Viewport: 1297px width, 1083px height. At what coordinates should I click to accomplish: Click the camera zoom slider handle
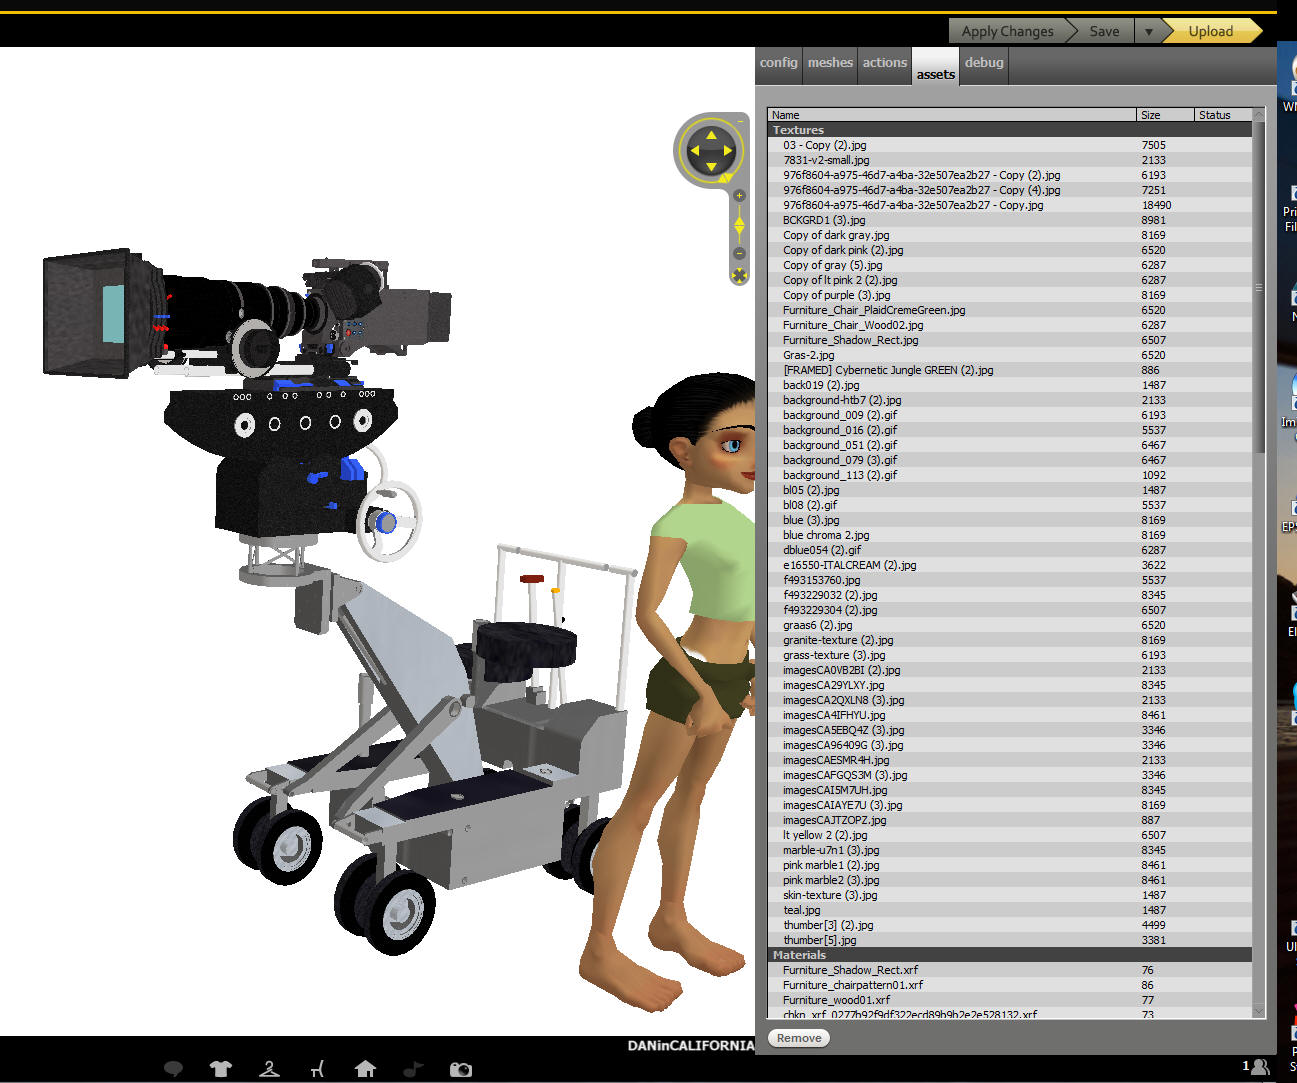click(739, 225)
